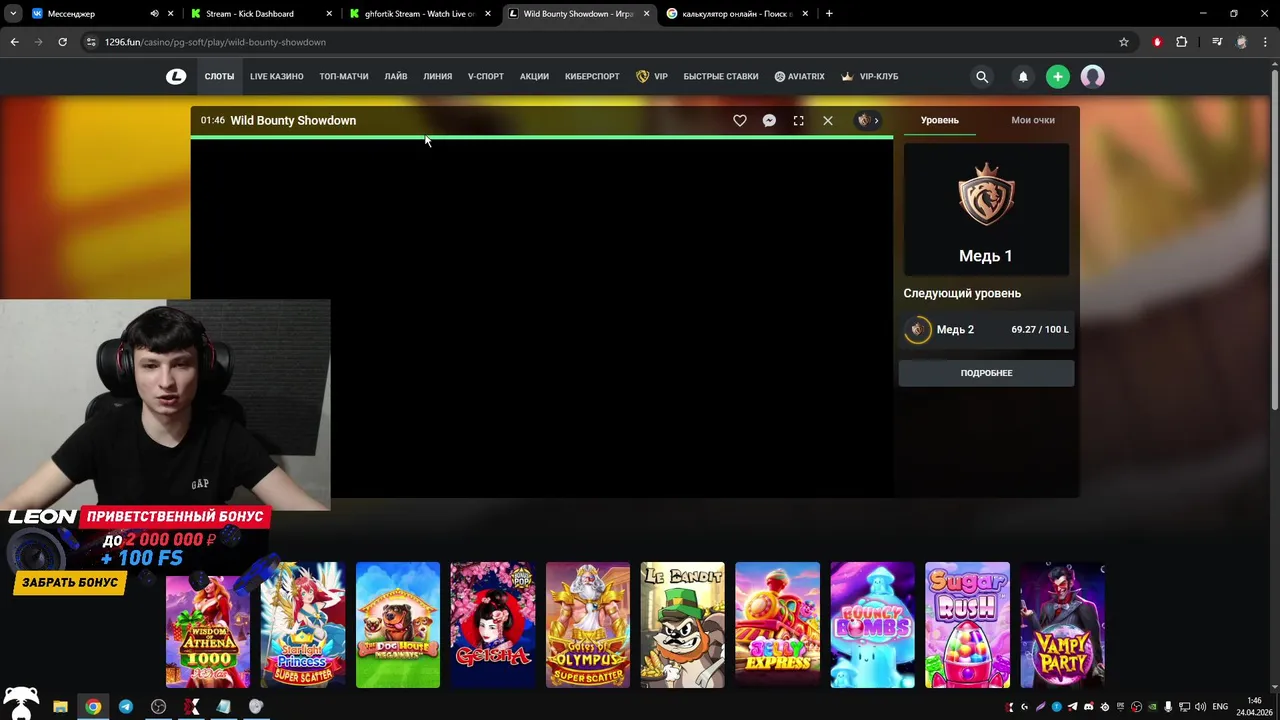
Task: Open notifications bell
Action: pyautogui.click(x=1023, y=77)
